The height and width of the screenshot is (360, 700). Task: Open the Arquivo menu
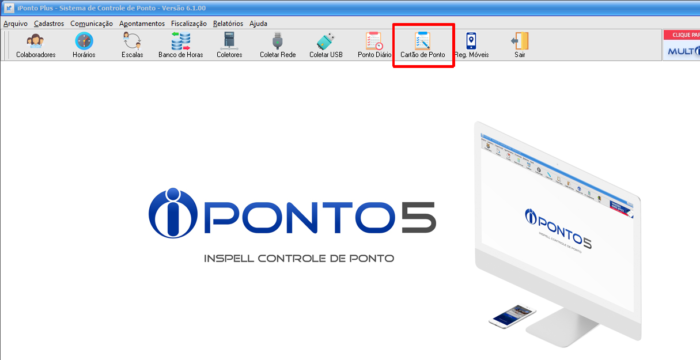tap(16, 24)
